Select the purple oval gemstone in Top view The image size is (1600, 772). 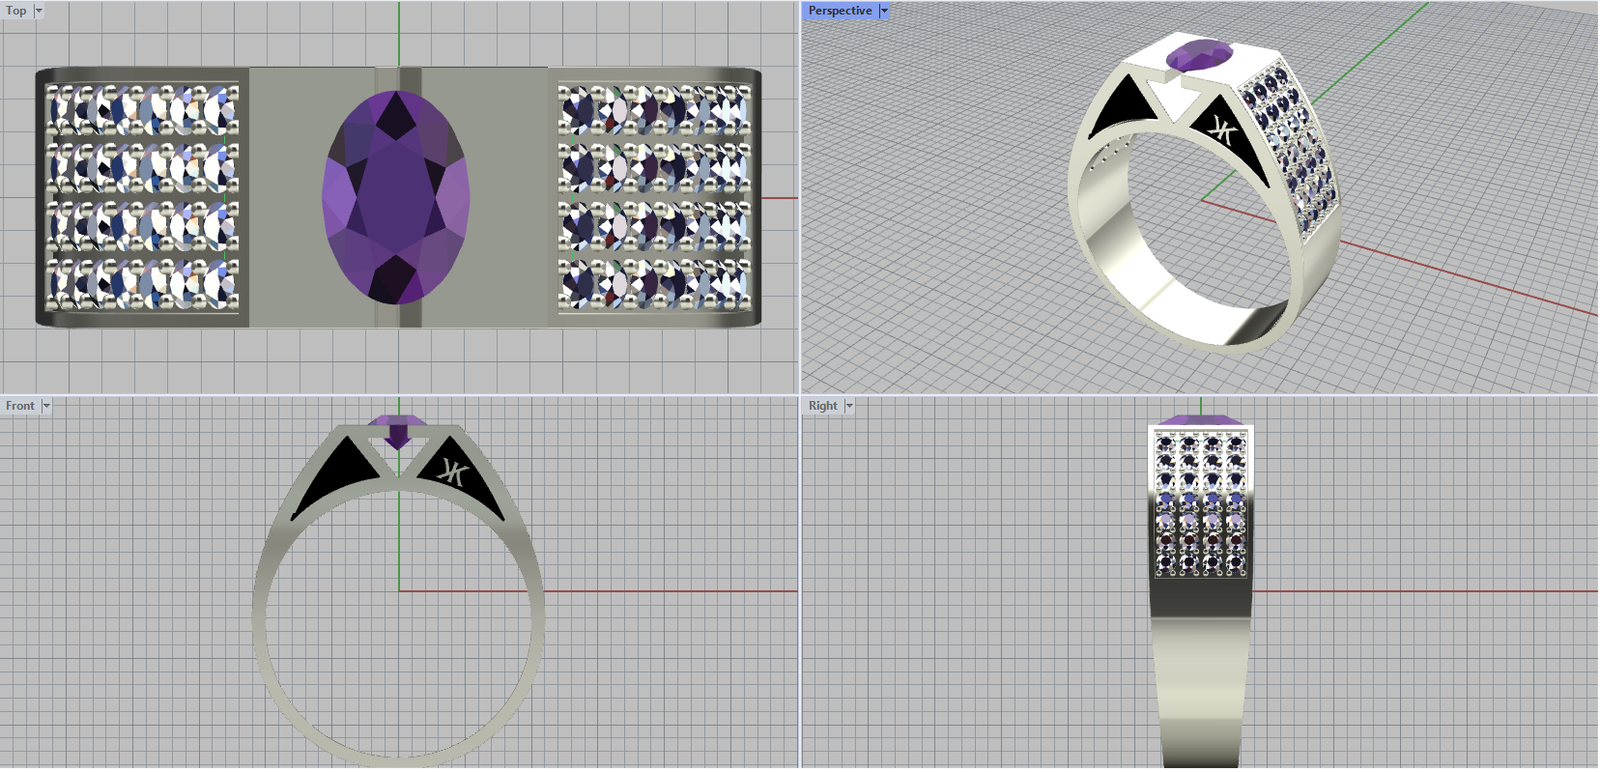[396, 197]
